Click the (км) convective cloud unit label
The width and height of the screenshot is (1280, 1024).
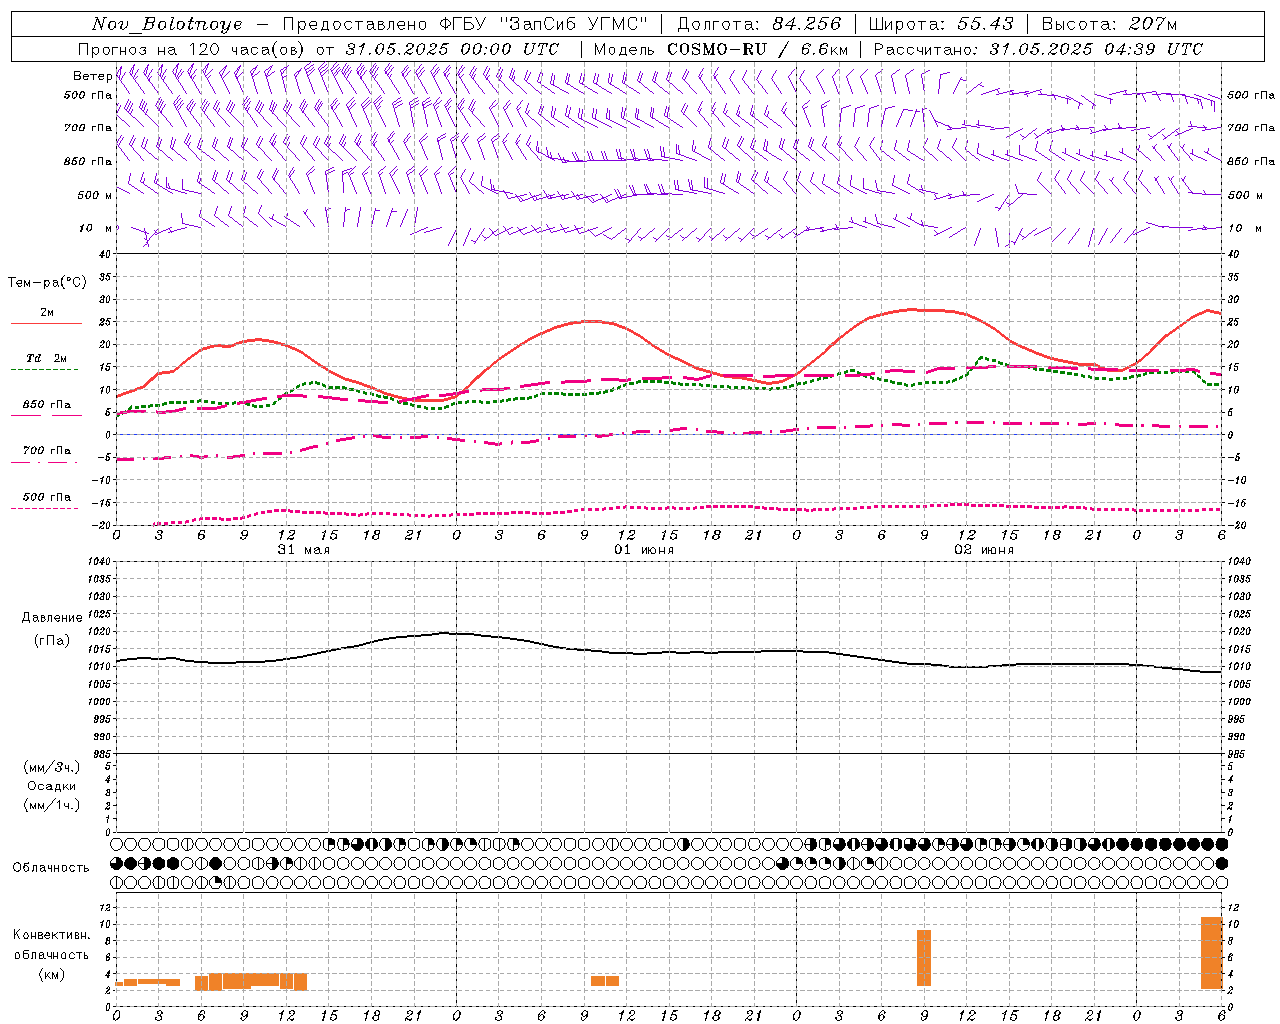(51, 974)
